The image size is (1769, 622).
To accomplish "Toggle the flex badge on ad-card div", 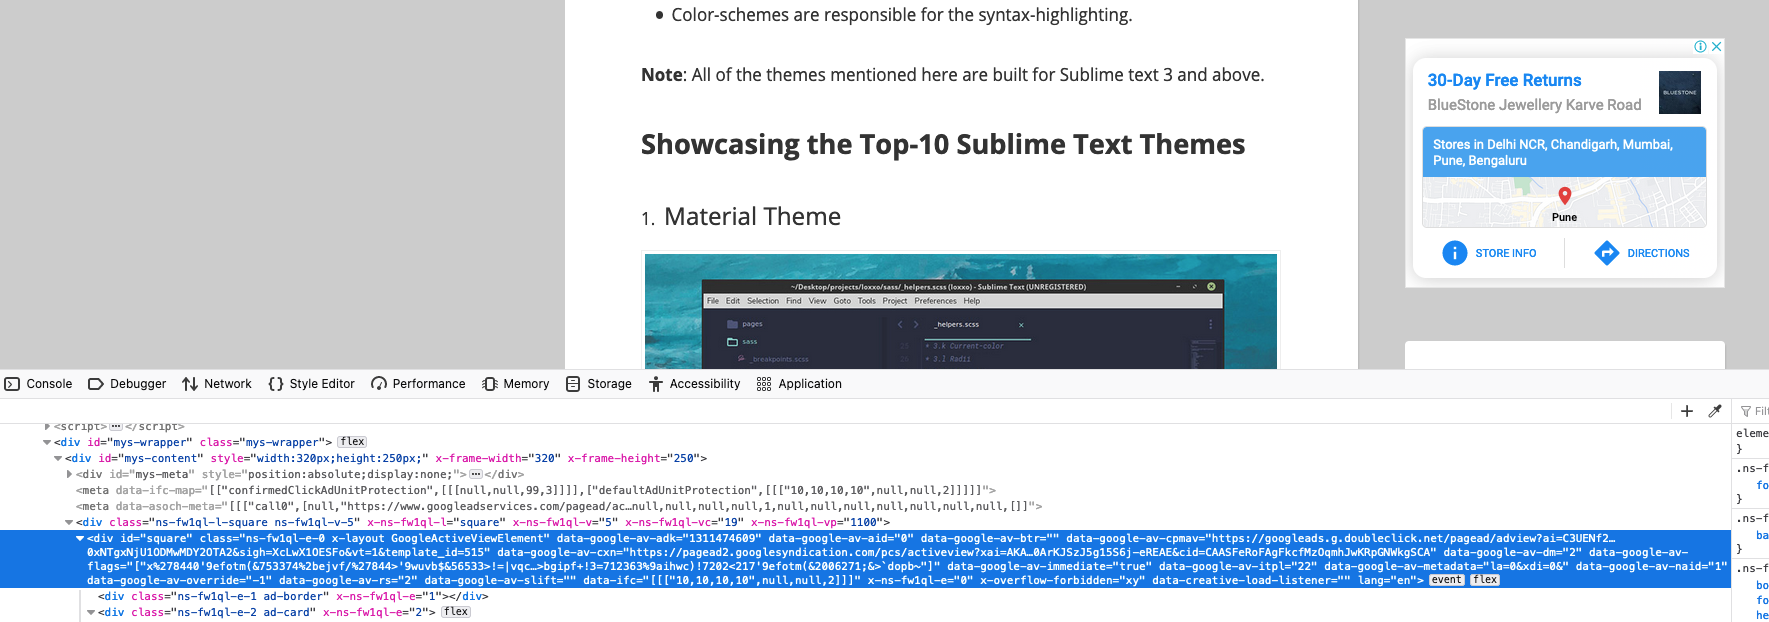I will 456,612.
